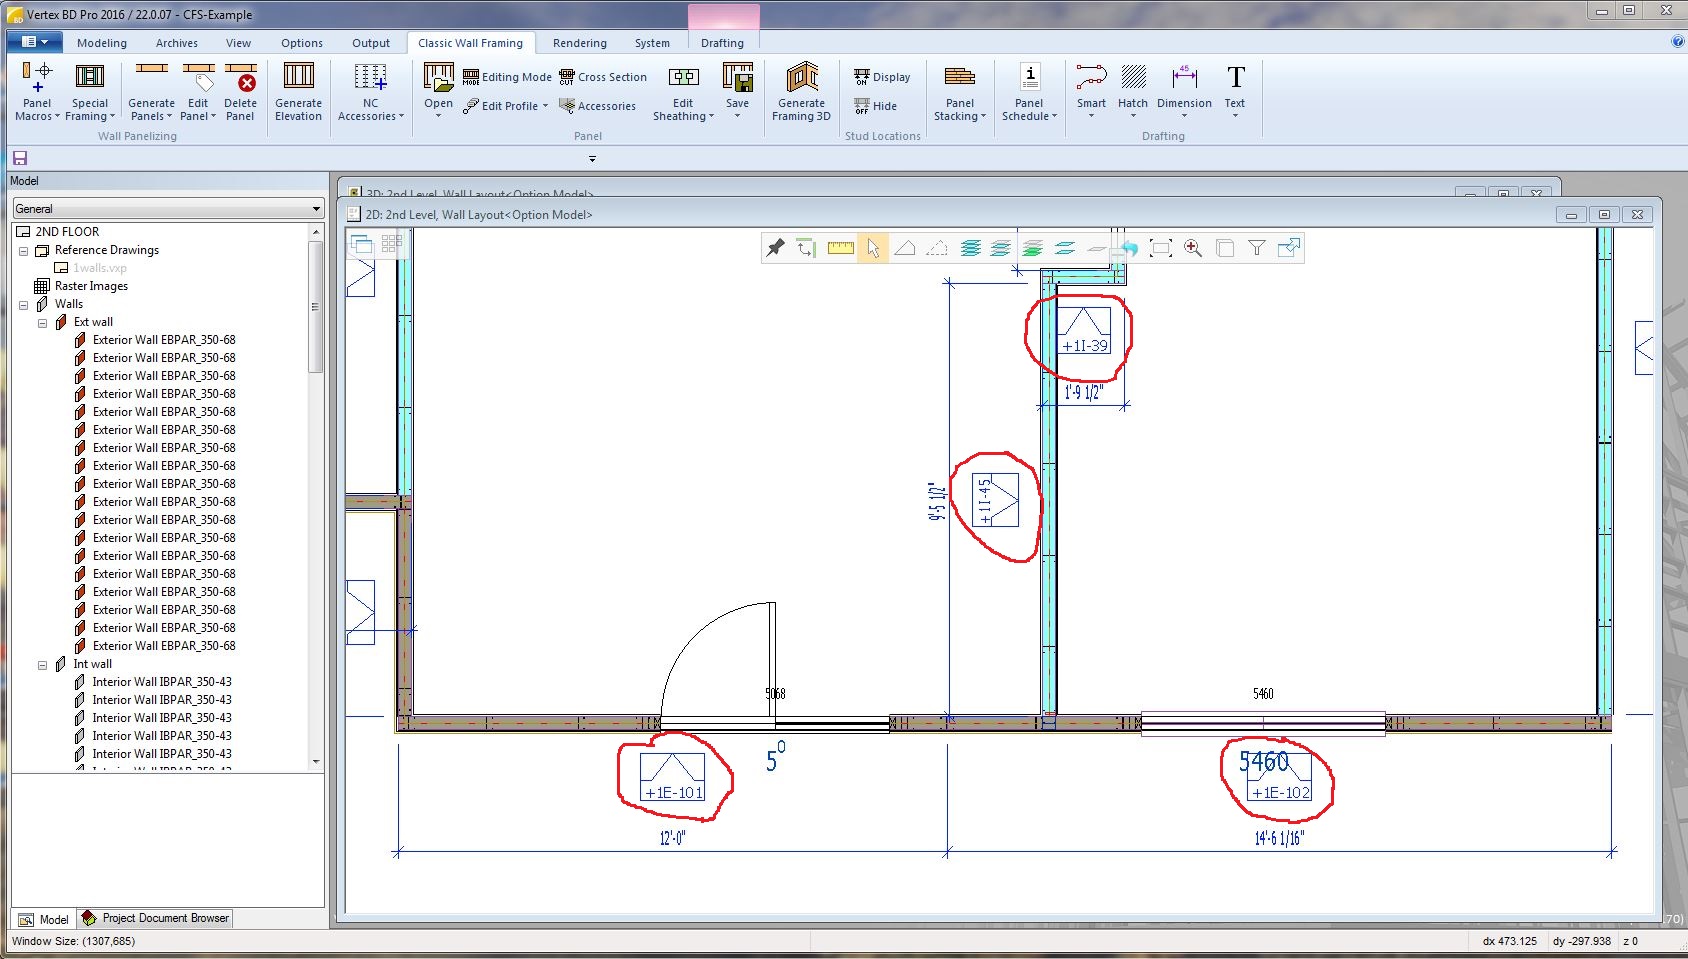1688x959 pixels.
Task: Click the pin icon in view toolbar
Action: 775,248
